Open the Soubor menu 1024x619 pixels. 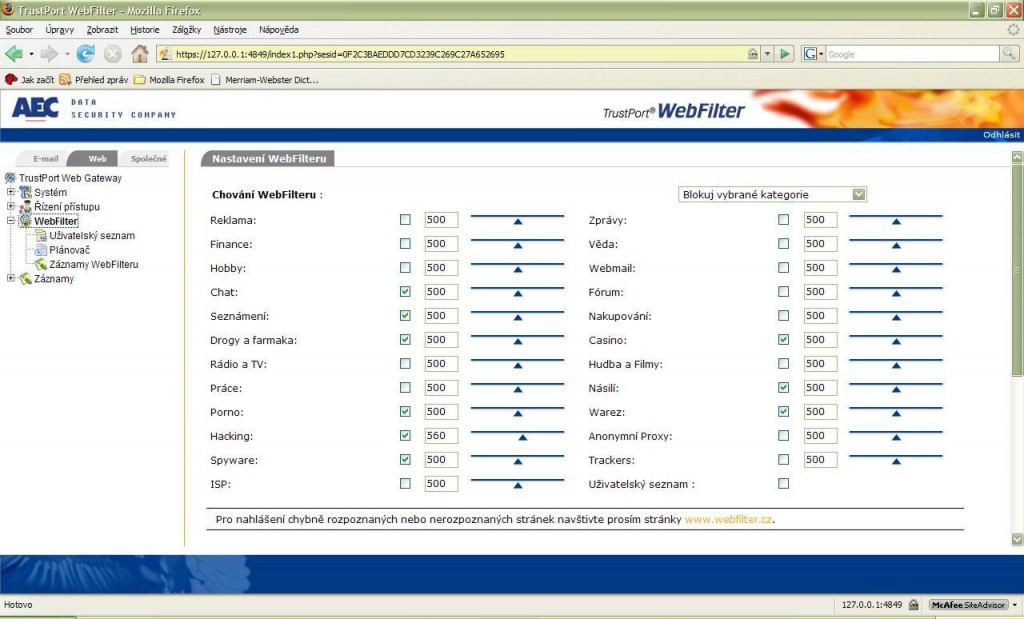coord(19,29)
